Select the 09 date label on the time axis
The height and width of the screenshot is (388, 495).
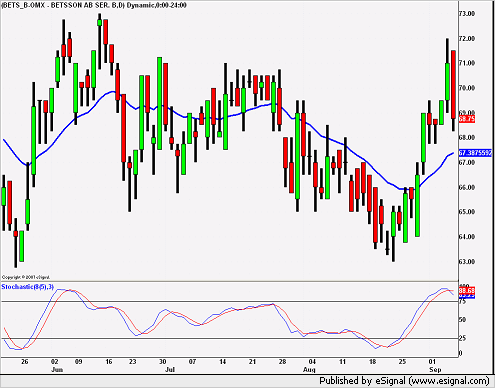[78, 362]
